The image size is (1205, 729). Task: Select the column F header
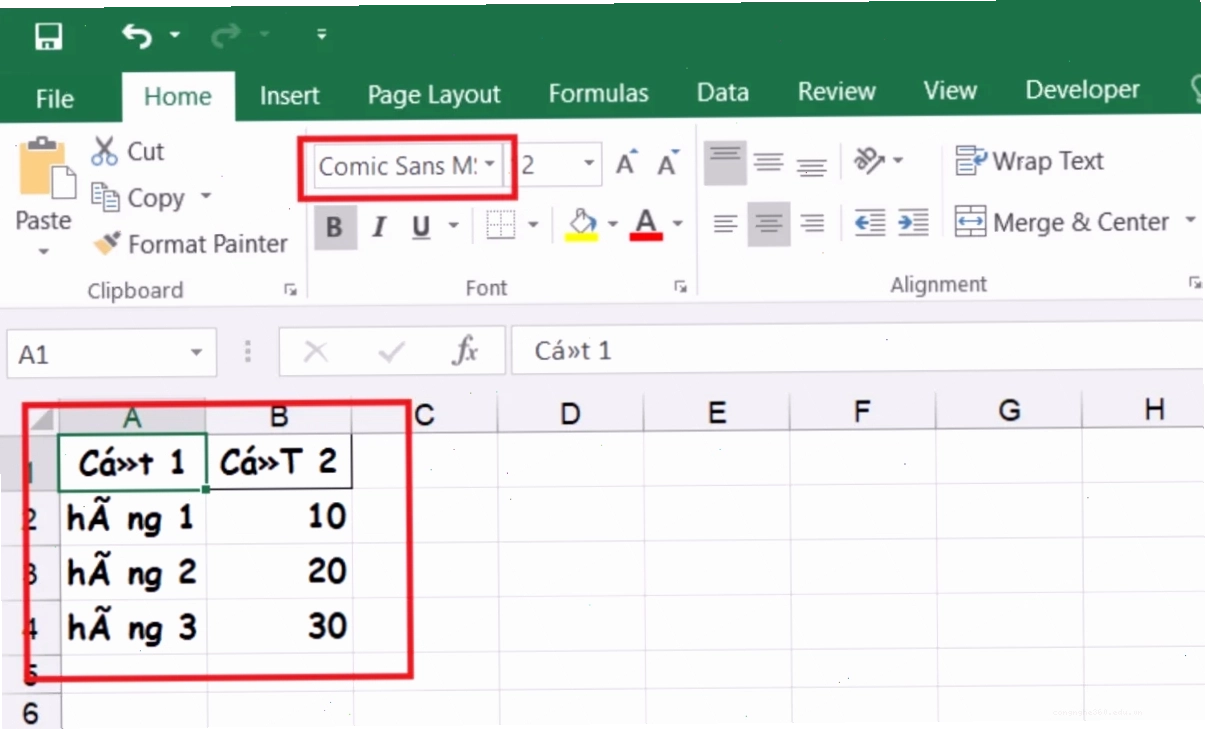(862, 410)
